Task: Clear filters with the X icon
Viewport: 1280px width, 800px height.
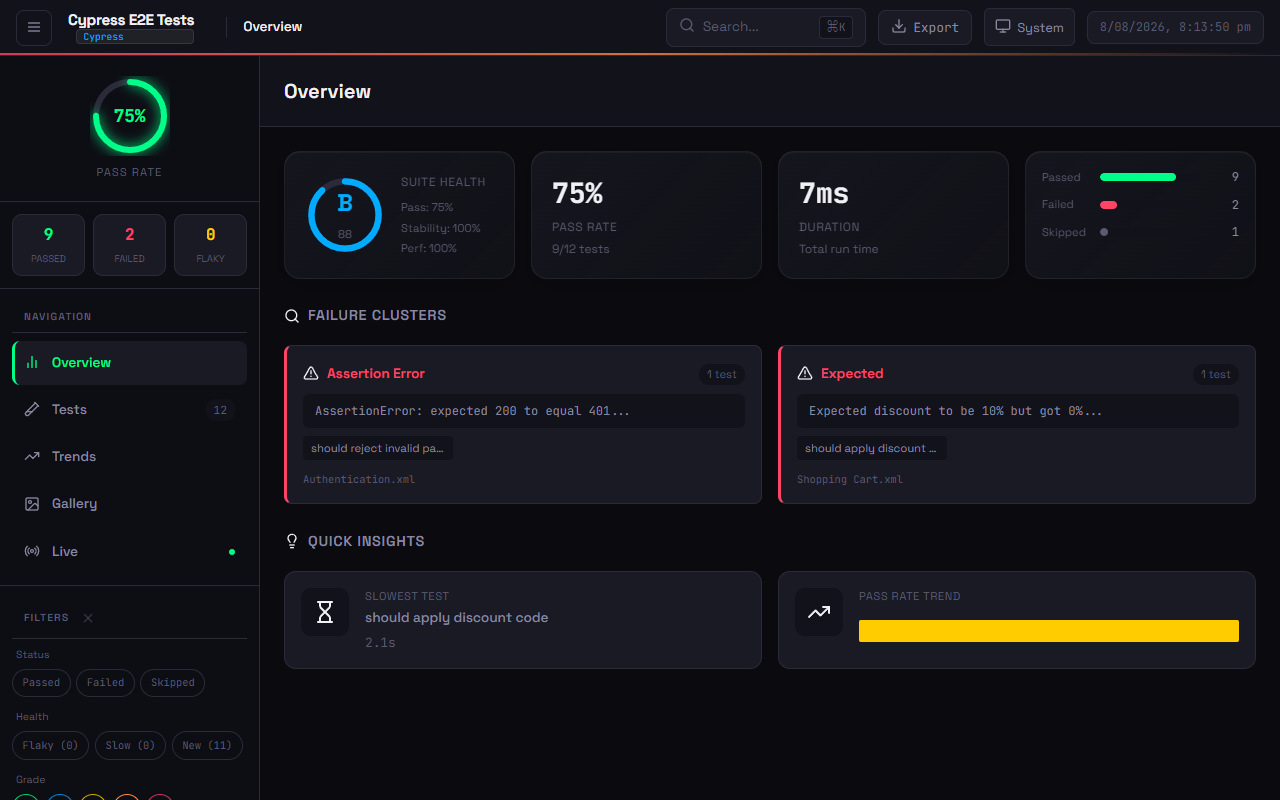Action: tap(88, 618)
